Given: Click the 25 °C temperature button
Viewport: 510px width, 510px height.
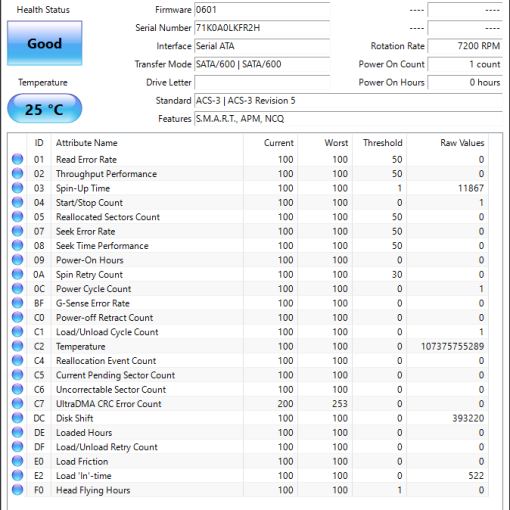Looking at the screenshot, I should (x=45, y=109).
